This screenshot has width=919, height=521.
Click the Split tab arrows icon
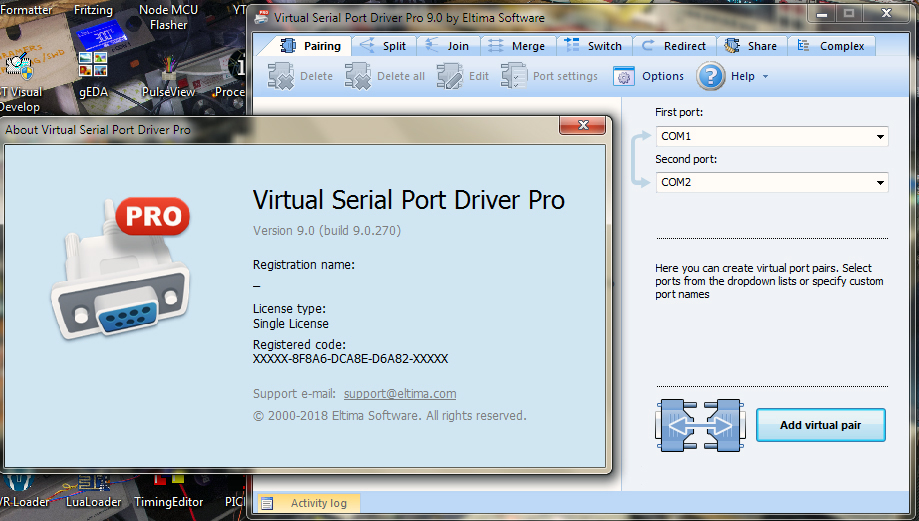[367, 45]
